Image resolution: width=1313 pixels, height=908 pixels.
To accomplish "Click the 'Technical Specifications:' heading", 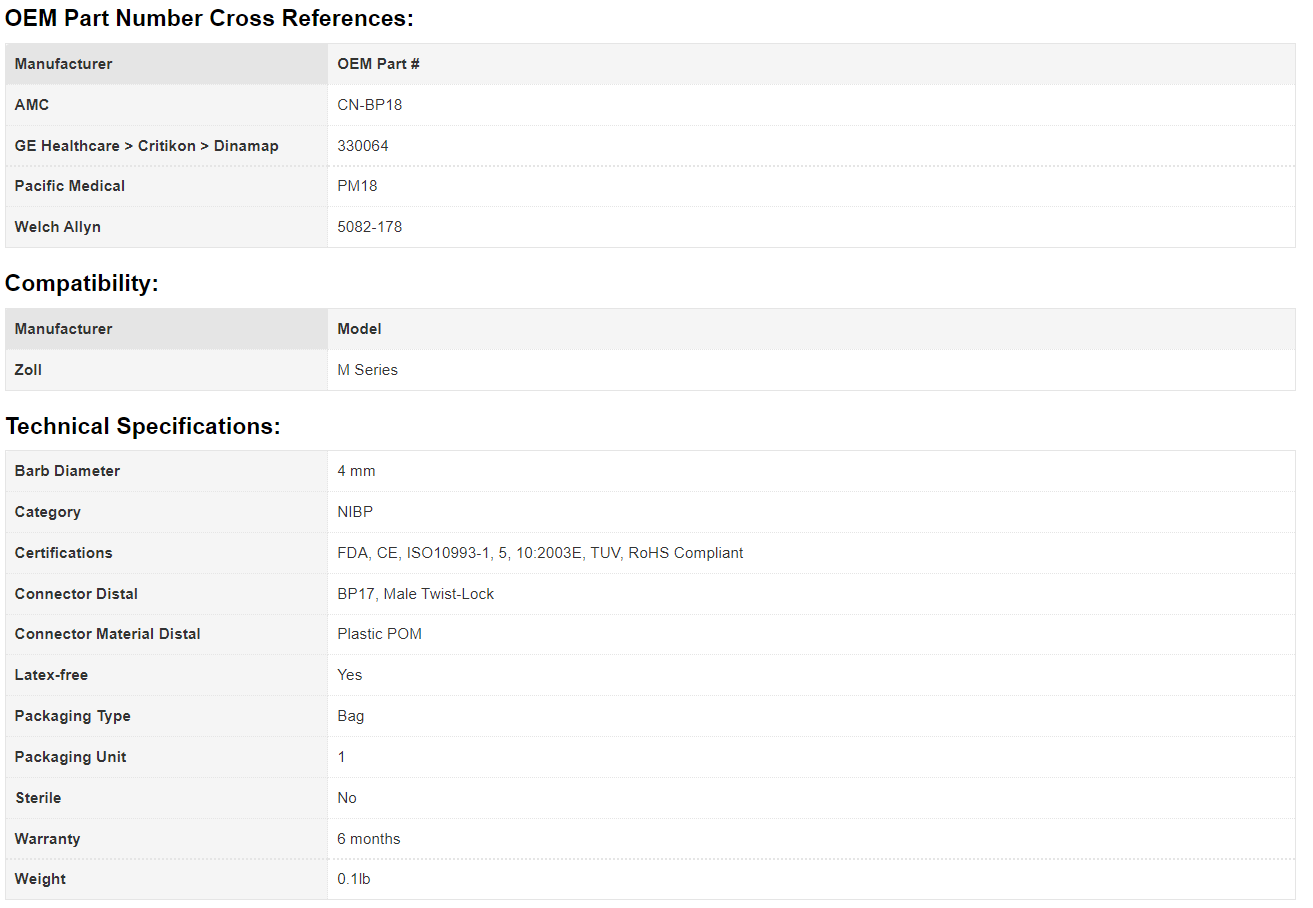I will [x=143, y=426].
